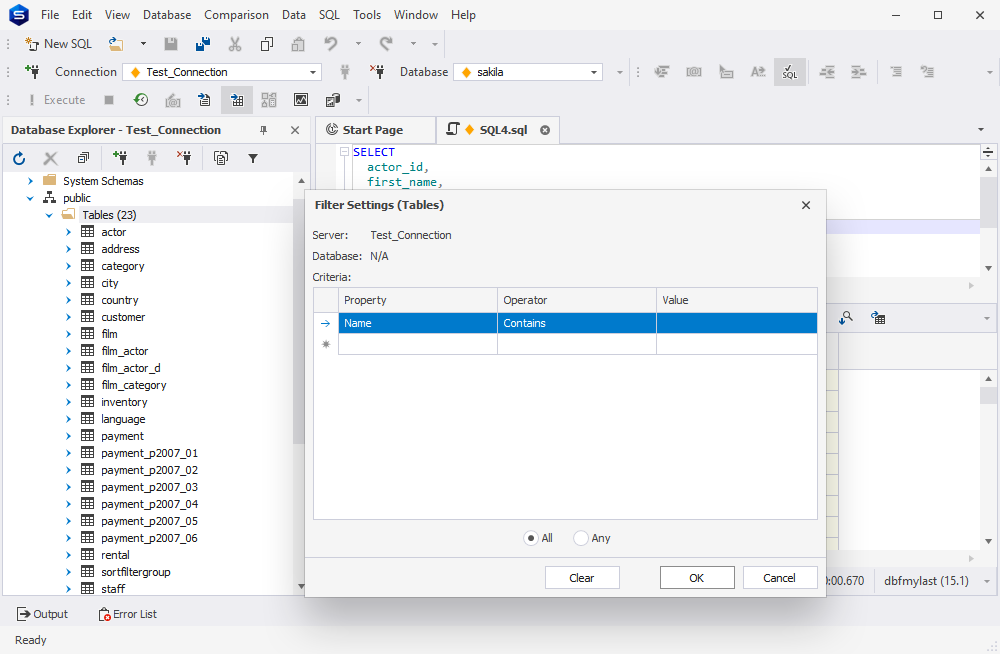This screenshot has height=654, width=1000.
Task: Click the Decrease indent icon
Action: coord(827,72)
